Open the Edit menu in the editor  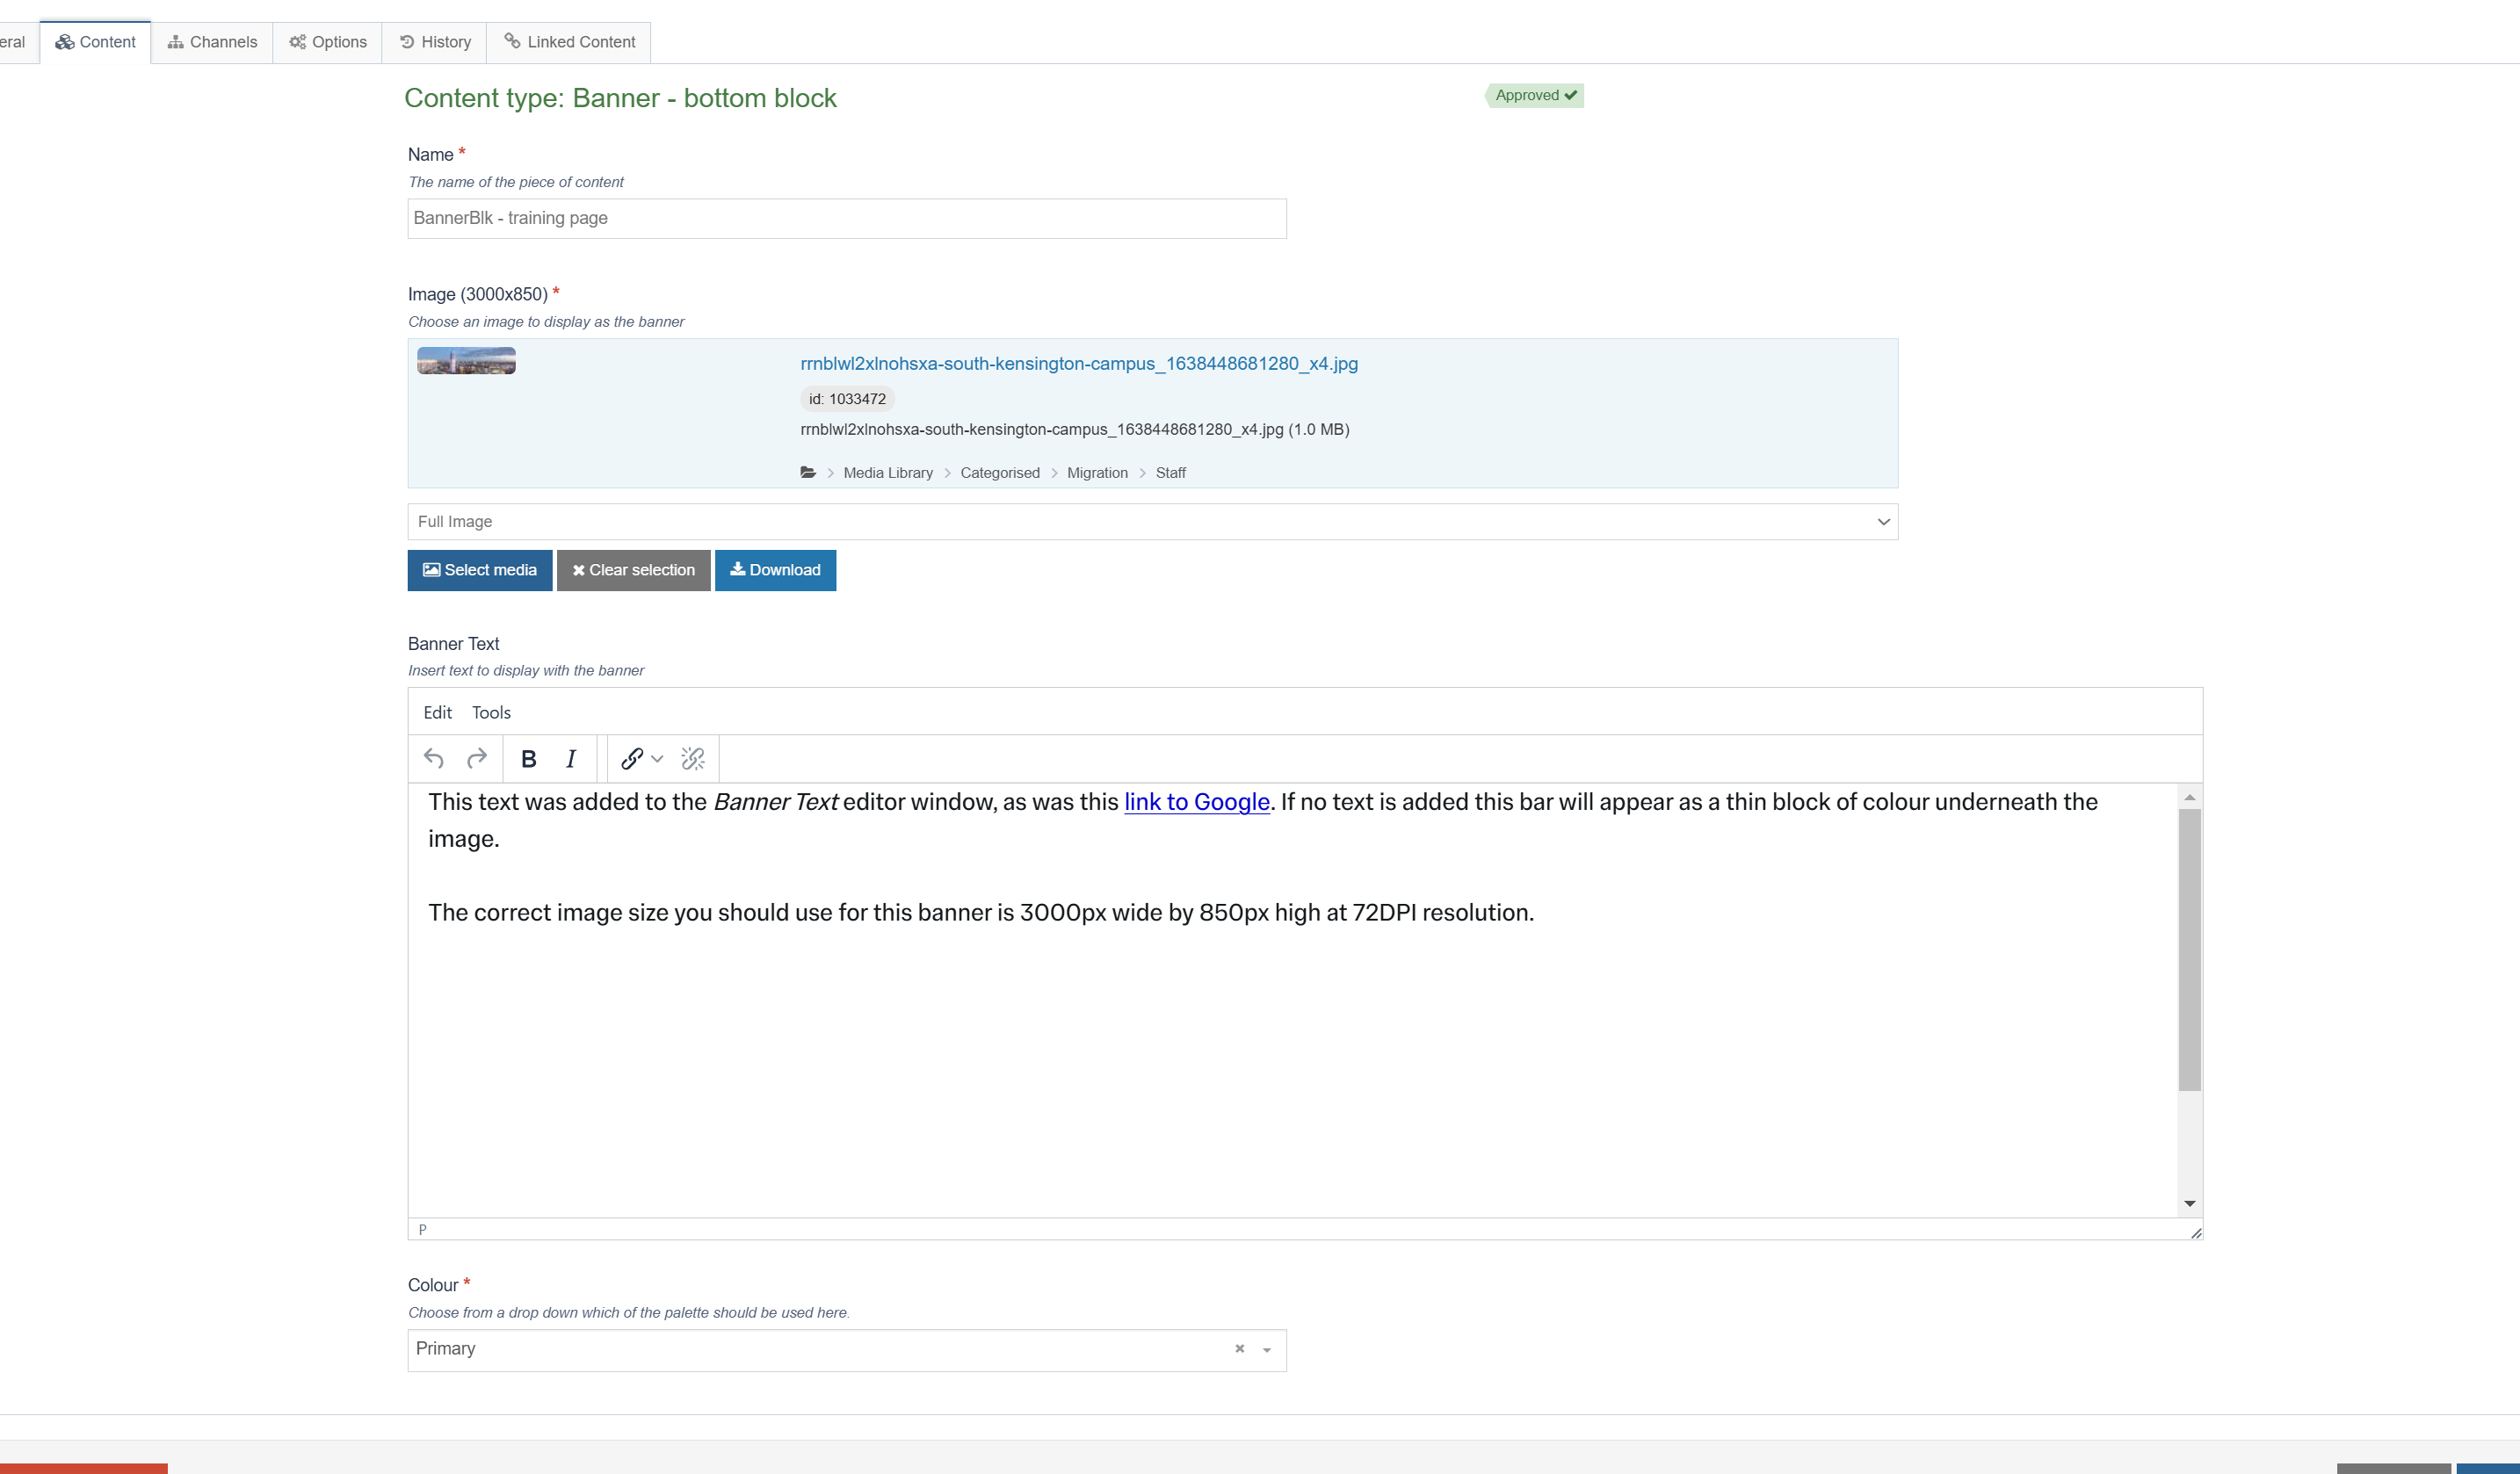click(437, 713)
